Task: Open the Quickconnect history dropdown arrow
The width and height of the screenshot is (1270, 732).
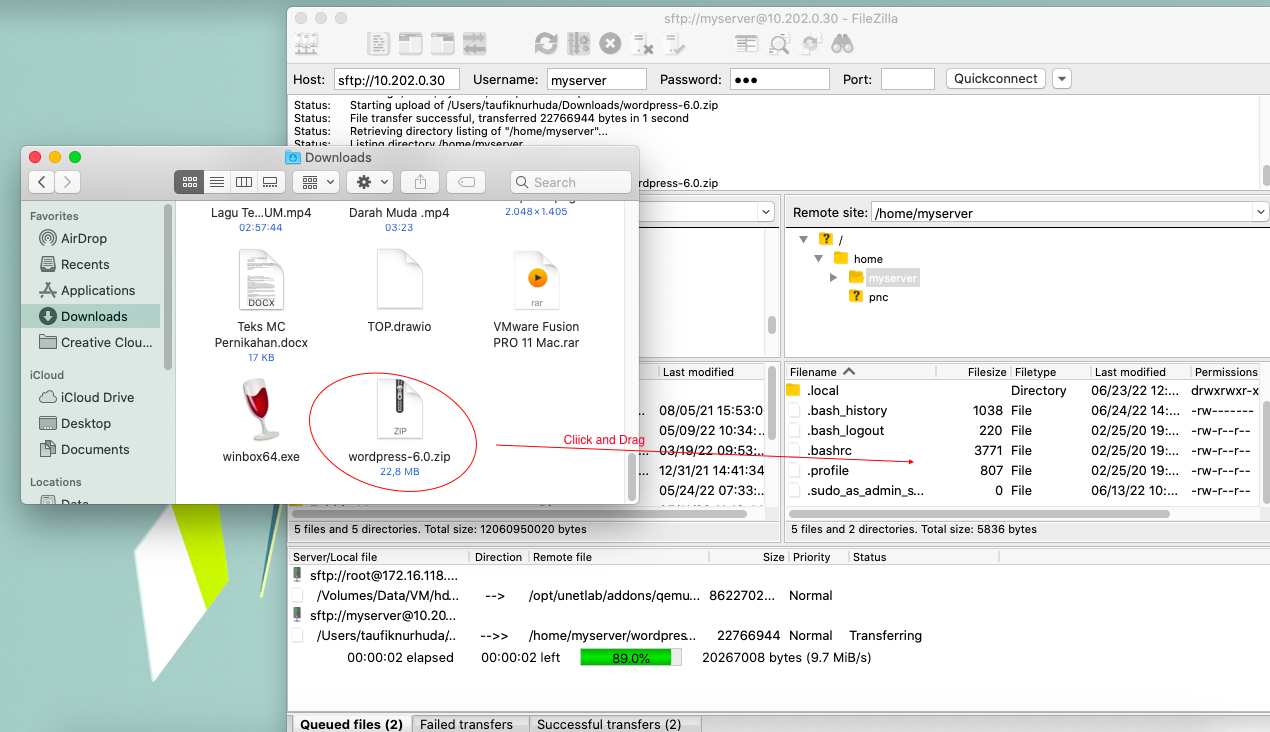Action: tap(1061, 79)
